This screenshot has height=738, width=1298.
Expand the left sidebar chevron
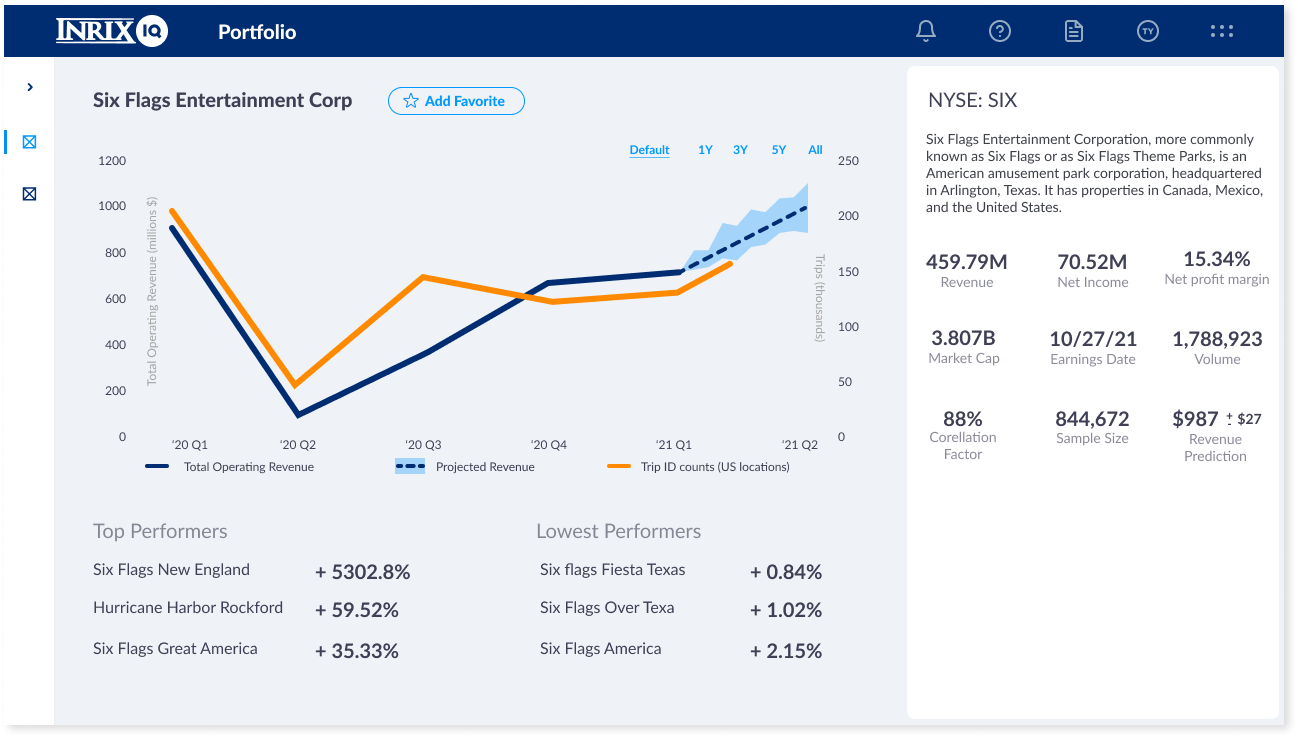[x=30, y=87]
